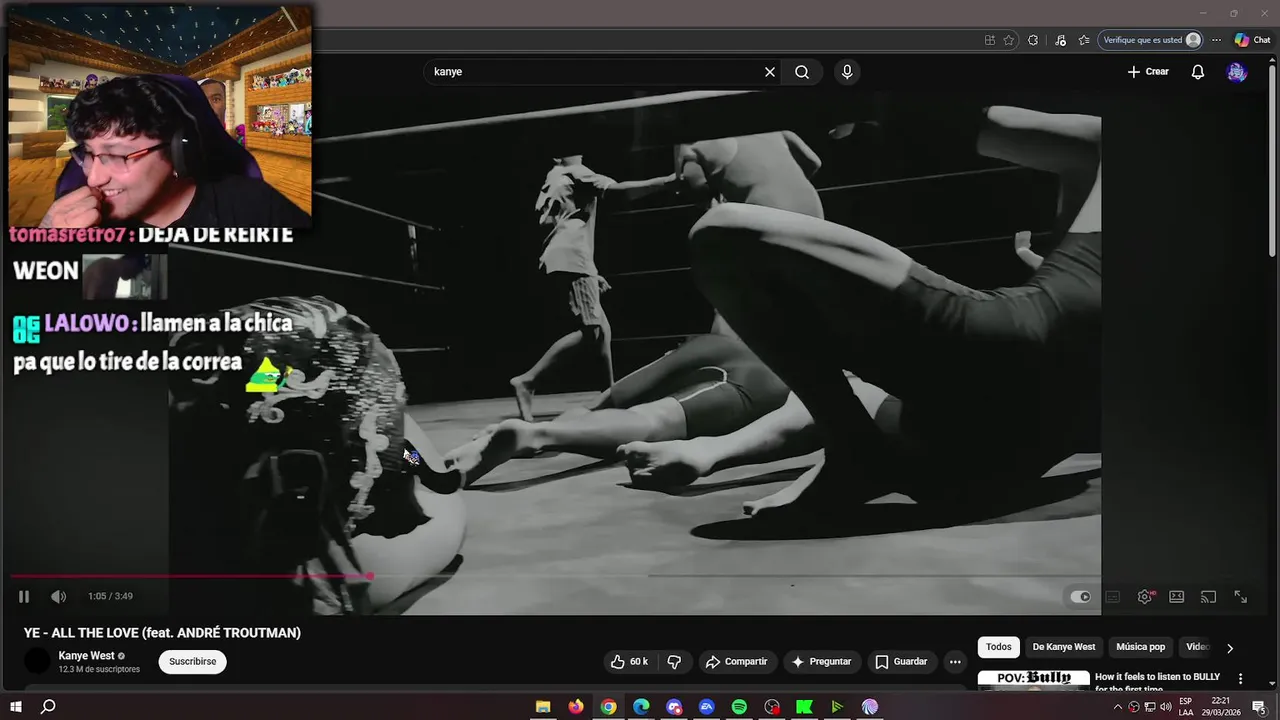Screen dimensions: 1280x720
Task: Clear the 'kanye' search text with X
Action: click(770, 72)
